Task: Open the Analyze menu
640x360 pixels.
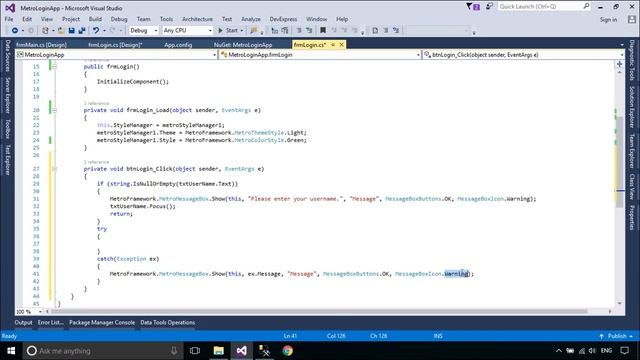Action: pyautogui.click(x=251, y=19)
